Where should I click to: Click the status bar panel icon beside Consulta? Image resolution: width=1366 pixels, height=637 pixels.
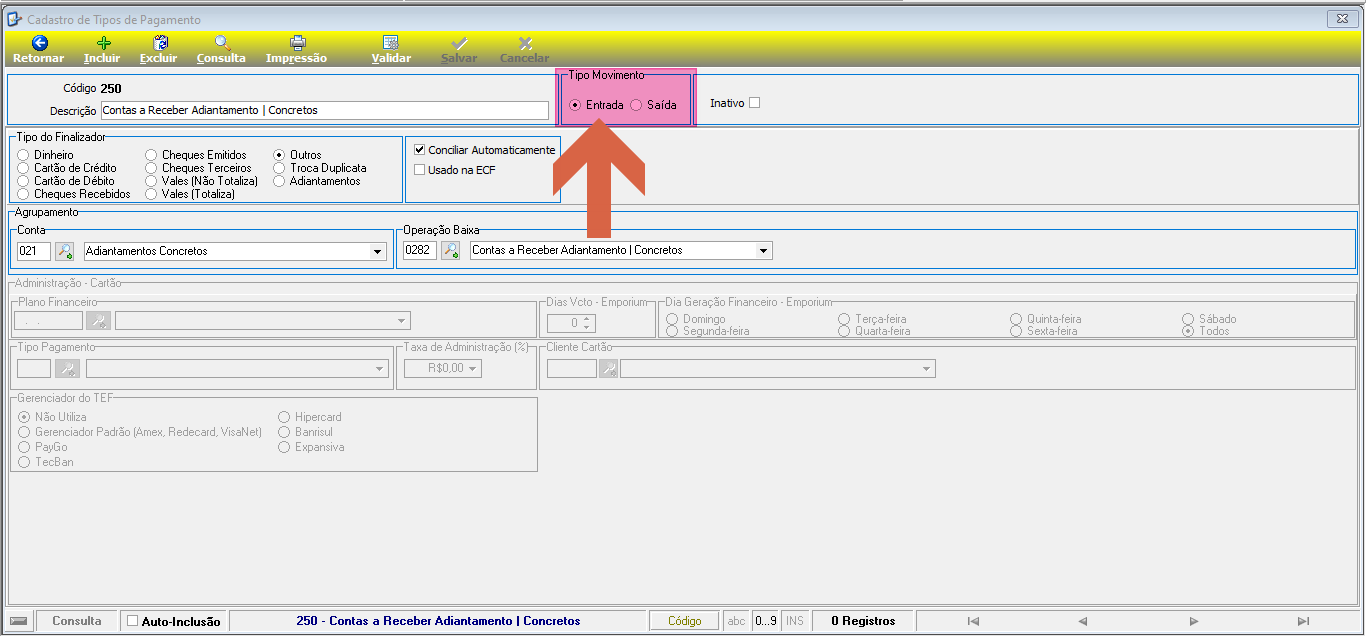click(20, 621)
